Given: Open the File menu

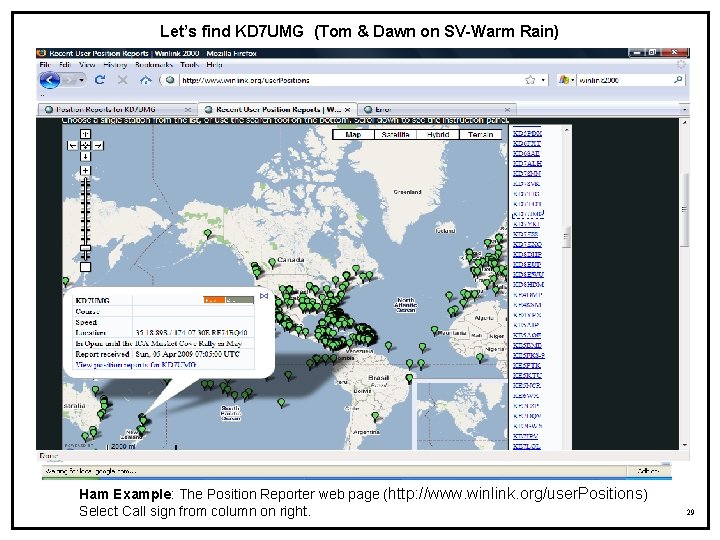Looking at the screenshot, I should point(45,65).
